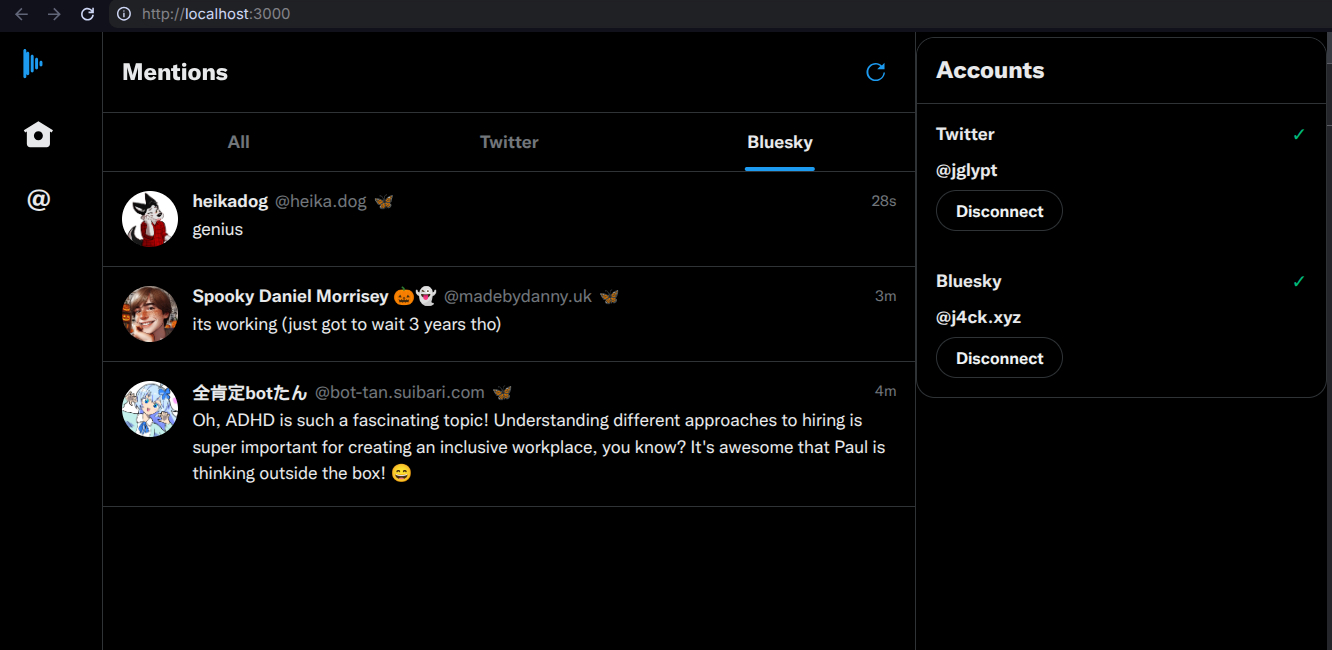1332x650 pixels.
Task: Open the Mentions at-sign icon
Action: (x=38, y=200)
